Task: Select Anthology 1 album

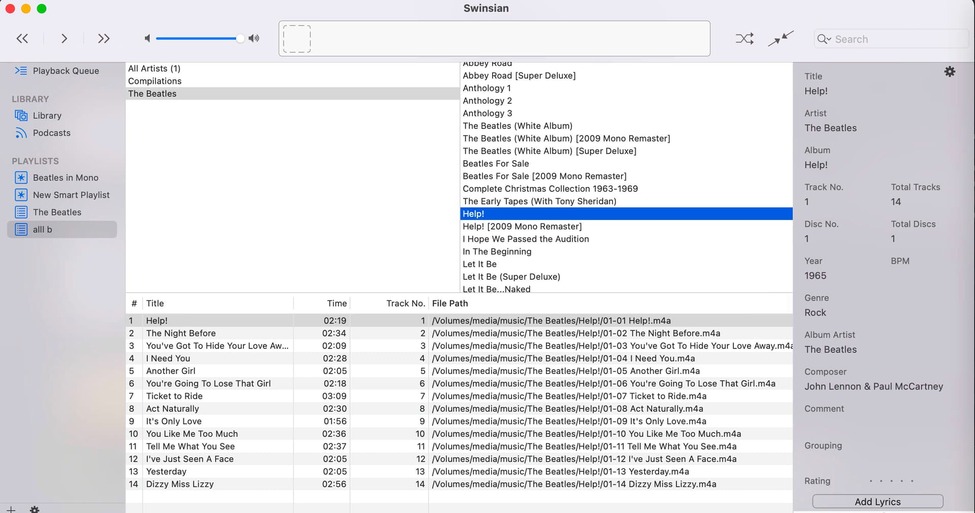Action: tap(626, 88)
